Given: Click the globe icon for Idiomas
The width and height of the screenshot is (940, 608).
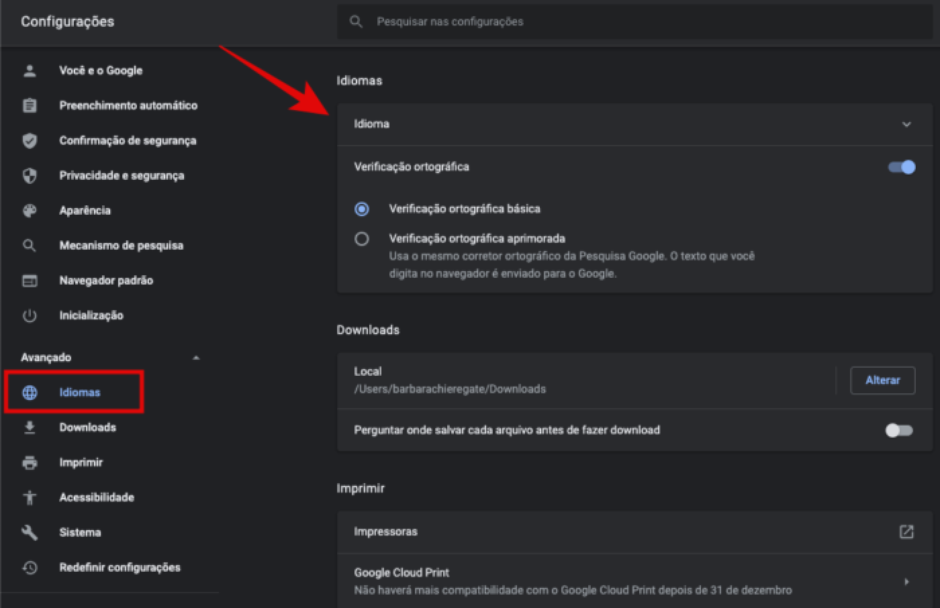Looking at the screenshot, I should [x=30, y=393].
